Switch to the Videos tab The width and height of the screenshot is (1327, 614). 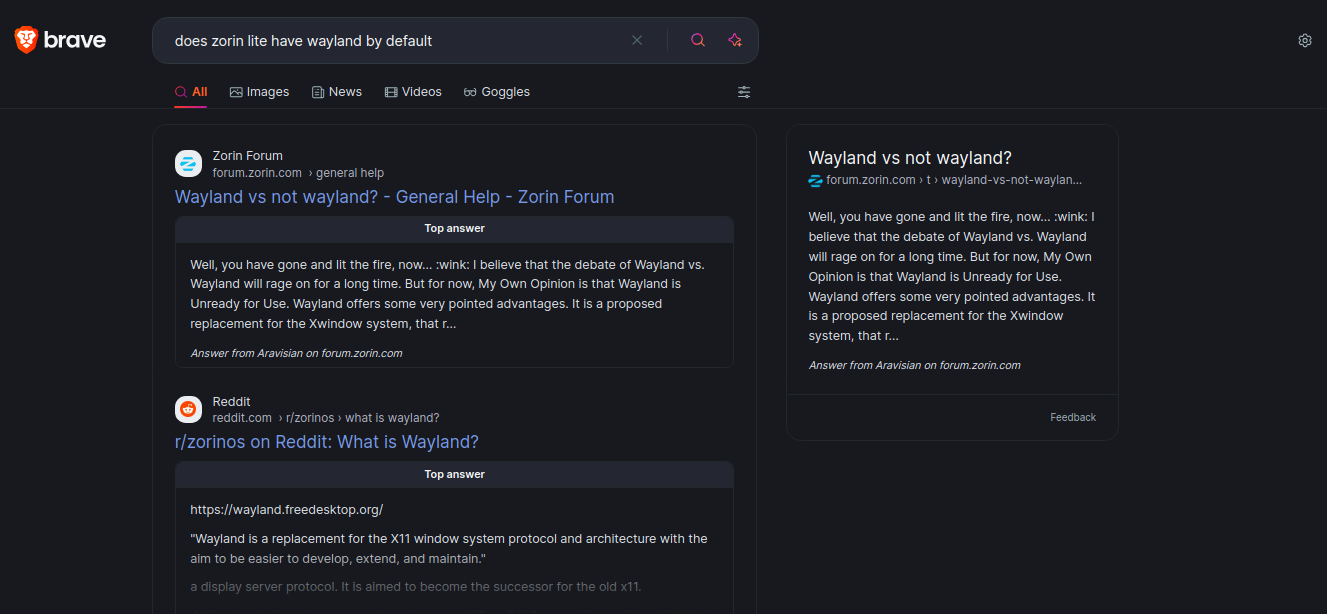pos(413,92)
